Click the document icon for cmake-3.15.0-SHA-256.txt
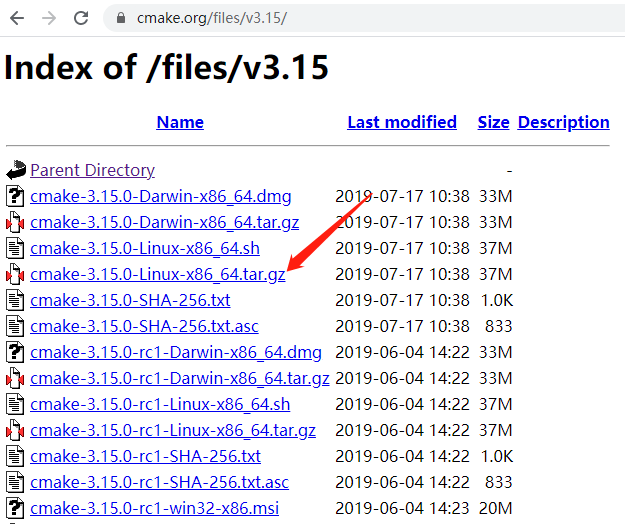625x524 pixels. click(x=15, y=300)
